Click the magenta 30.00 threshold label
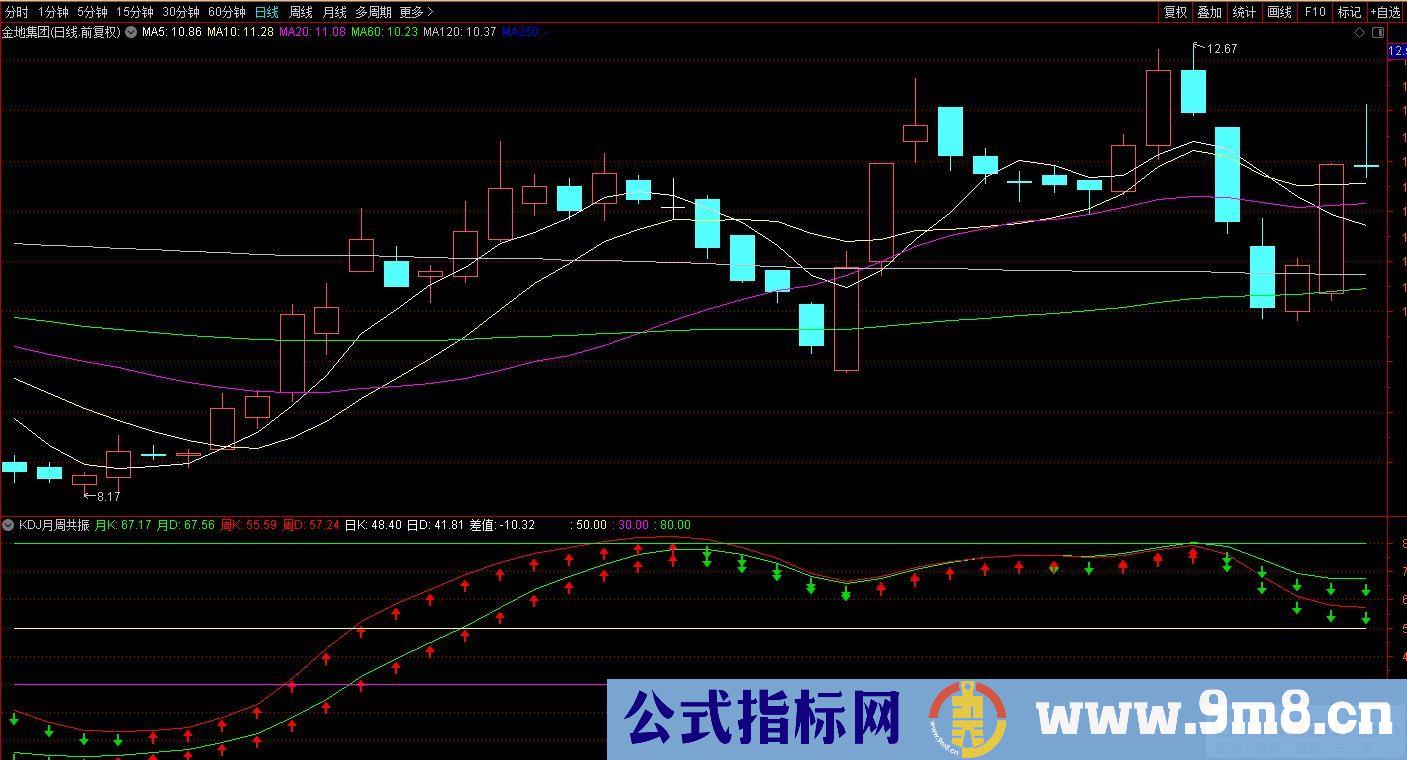This screenshot has height=760, width=1407. pos(634,525)
